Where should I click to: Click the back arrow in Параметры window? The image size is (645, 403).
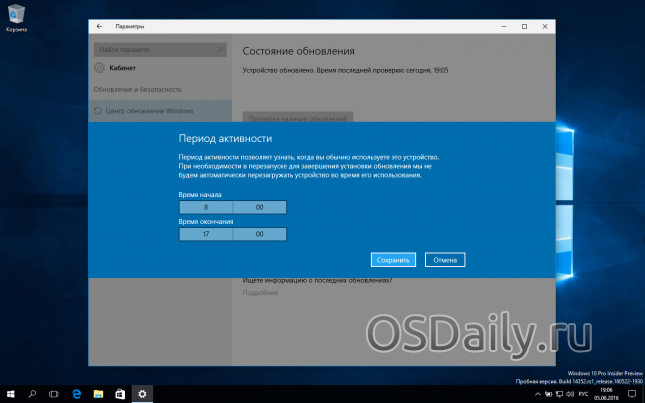(x=99, y=26)
